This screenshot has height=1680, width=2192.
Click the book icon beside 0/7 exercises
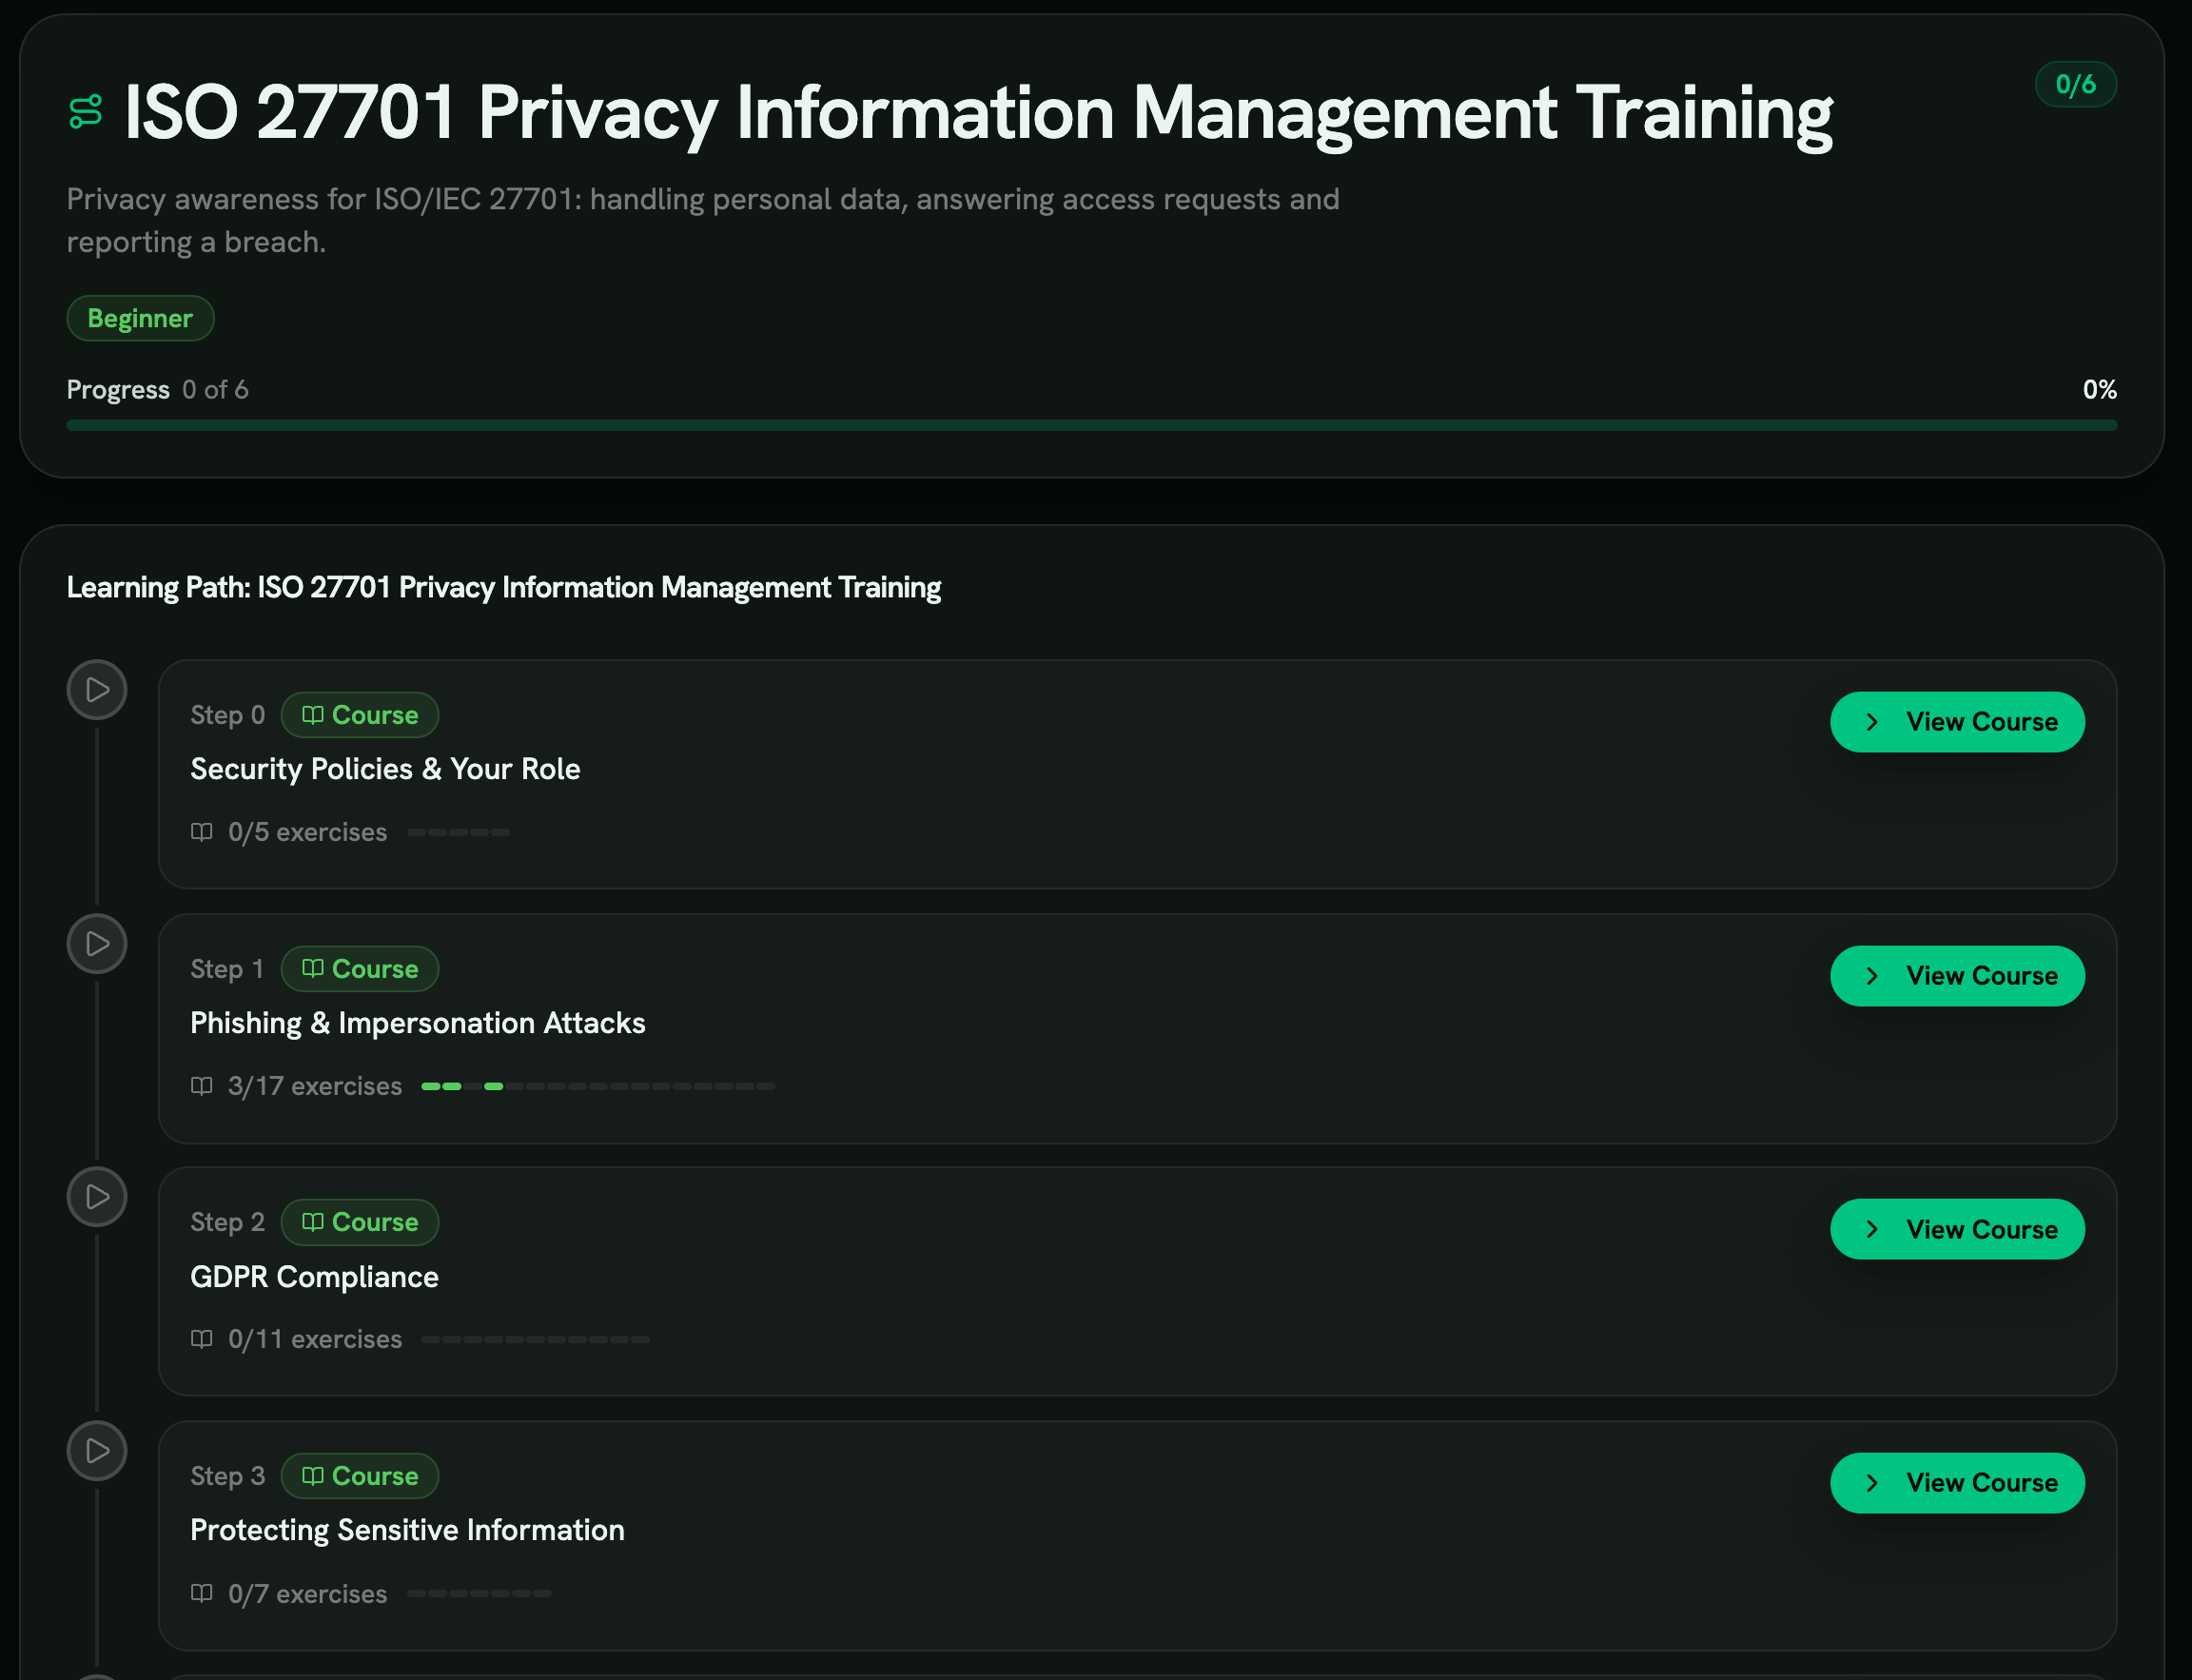[x=202, y=1594]
